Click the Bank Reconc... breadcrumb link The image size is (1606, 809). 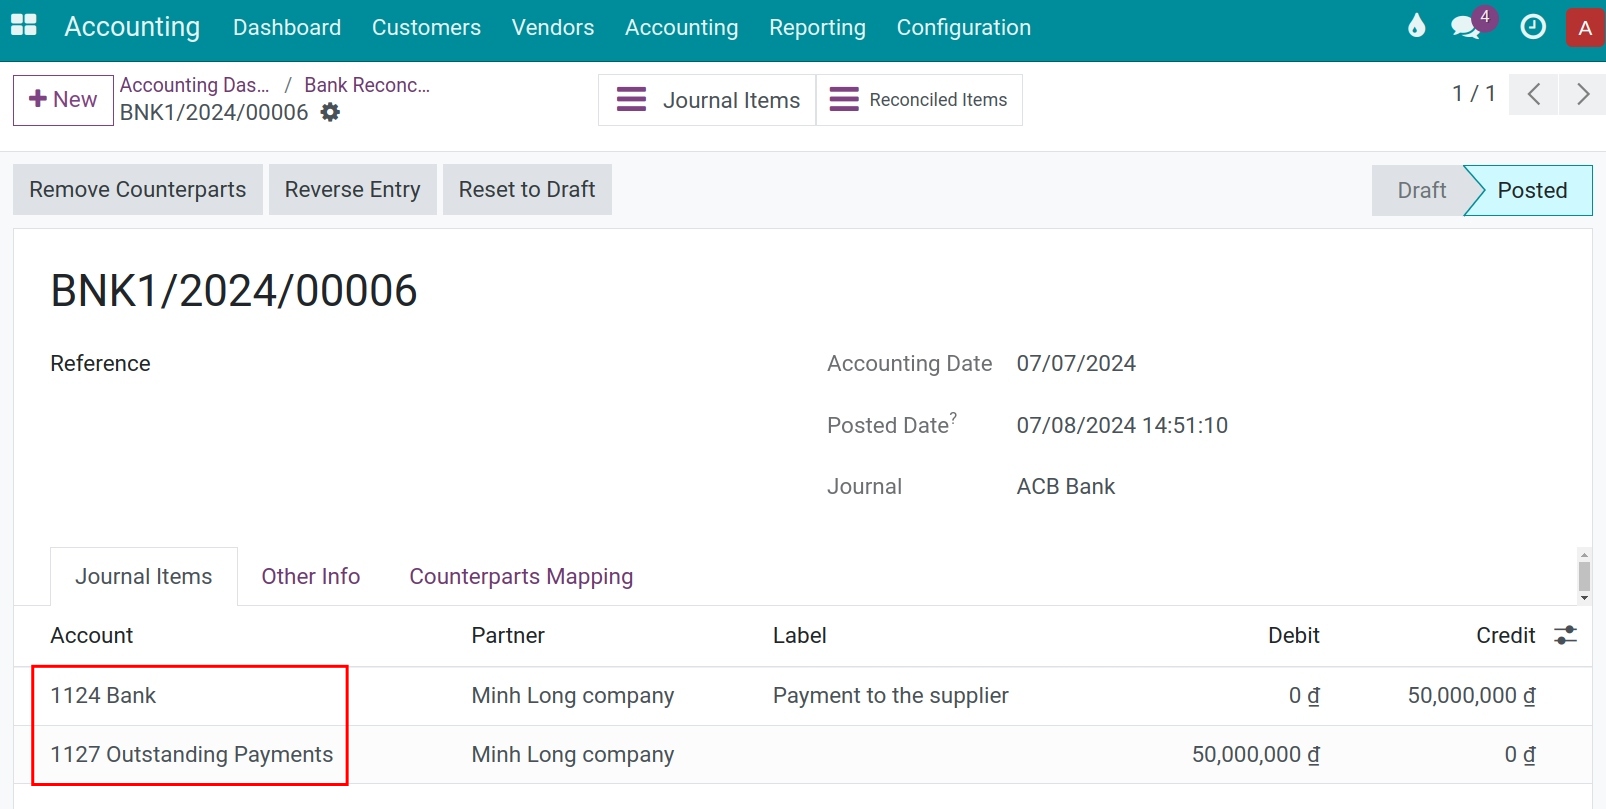(367, 85)
